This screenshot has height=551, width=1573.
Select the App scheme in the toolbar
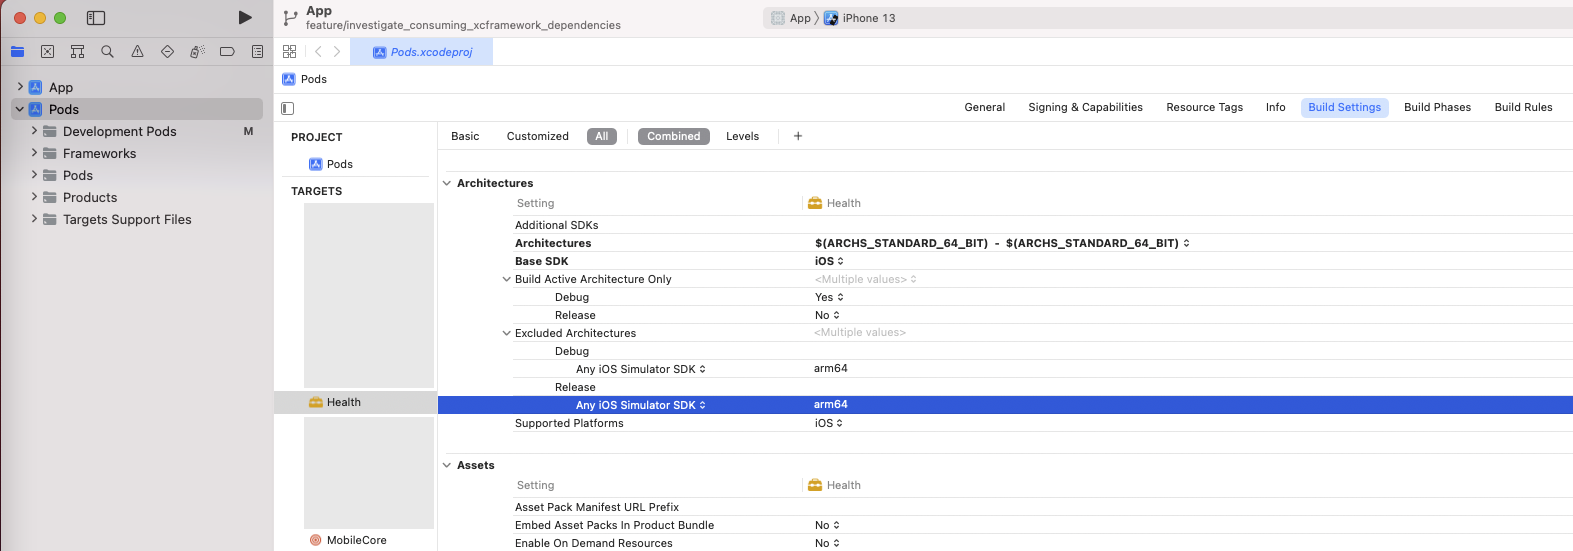click(791, 18)
